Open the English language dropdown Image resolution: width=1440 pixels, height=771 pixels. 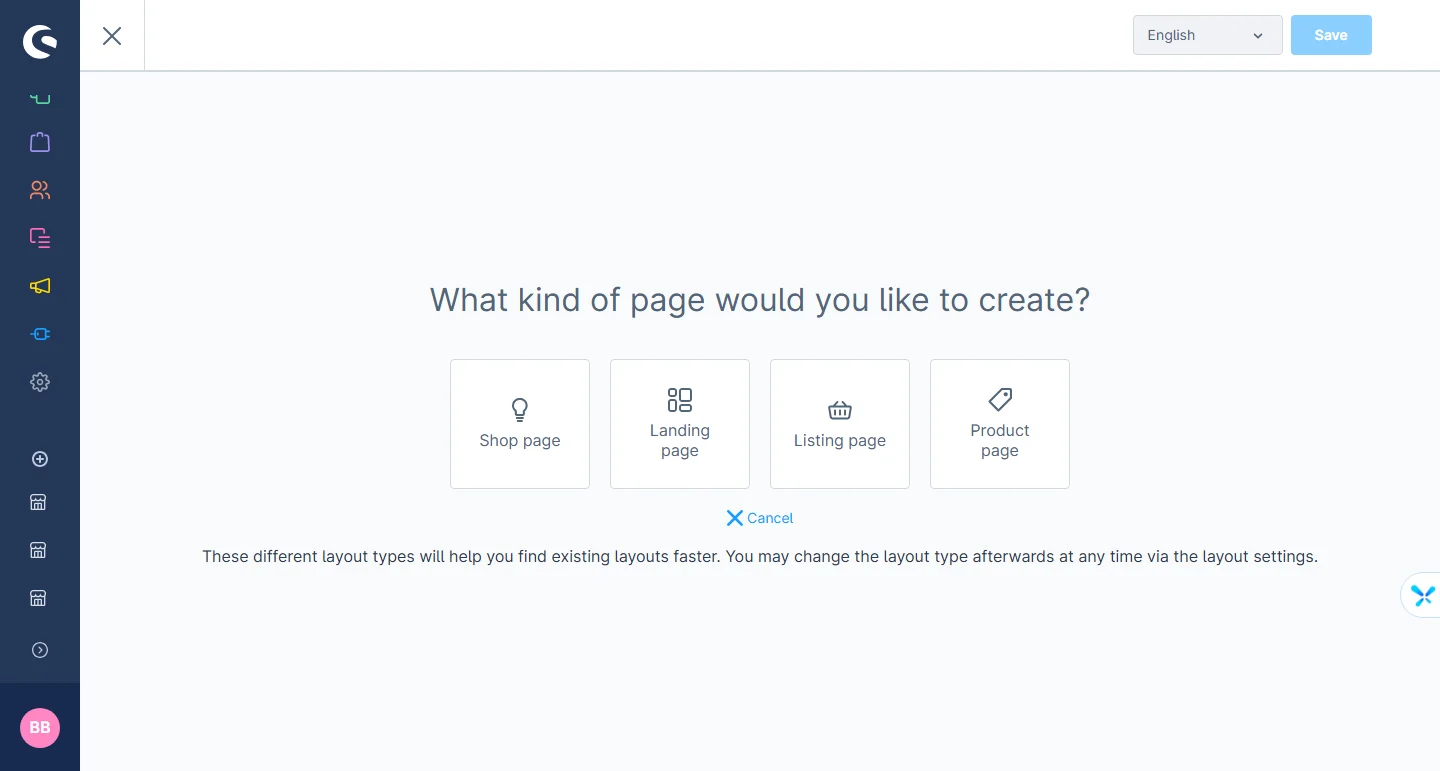click(1207, 35)
